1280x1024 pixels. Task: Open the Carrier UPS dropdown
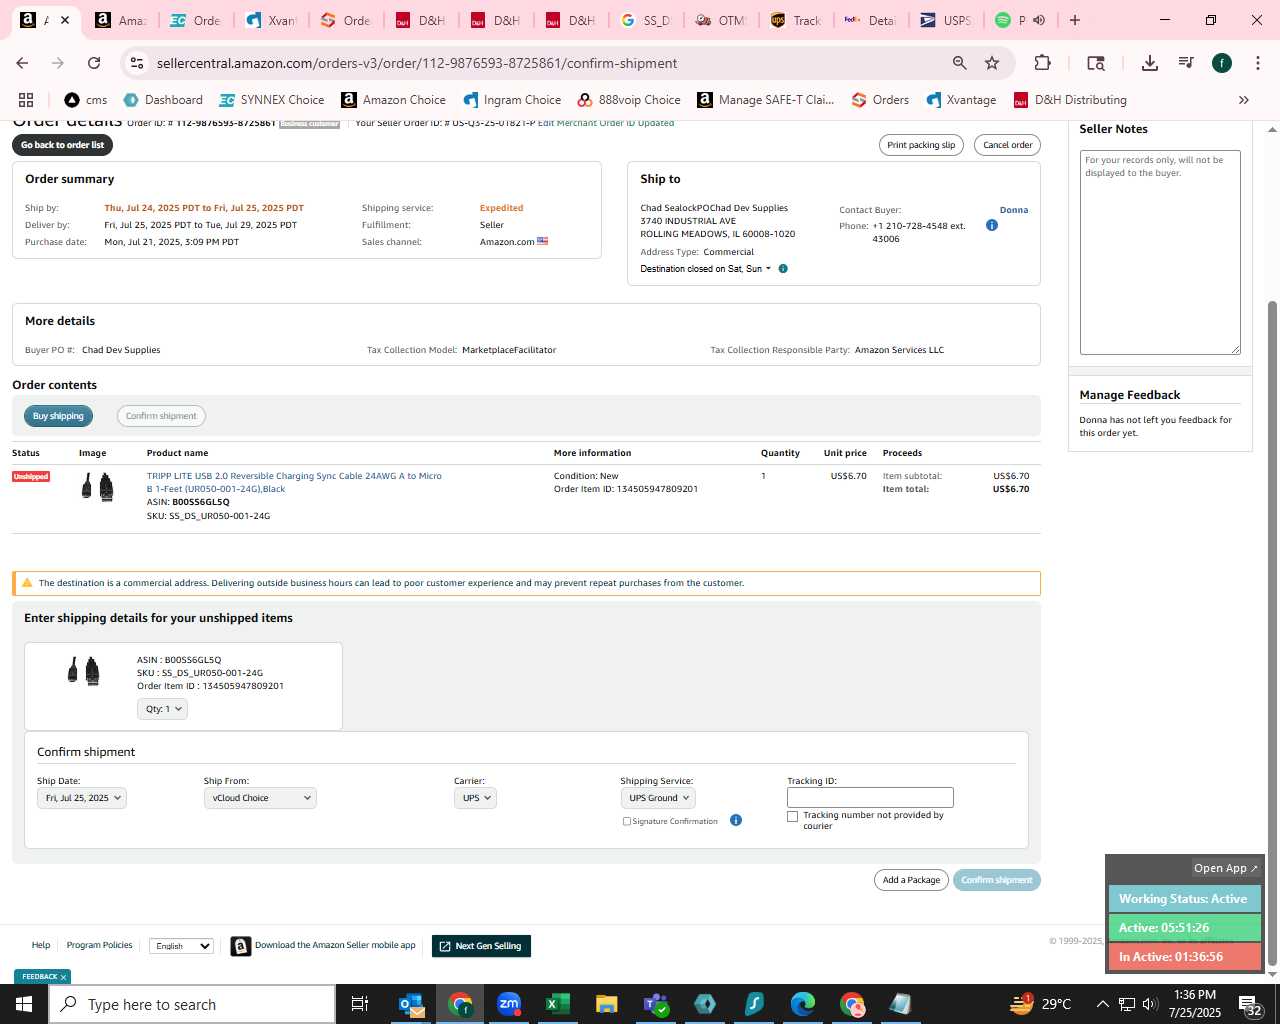pos(475,798)
